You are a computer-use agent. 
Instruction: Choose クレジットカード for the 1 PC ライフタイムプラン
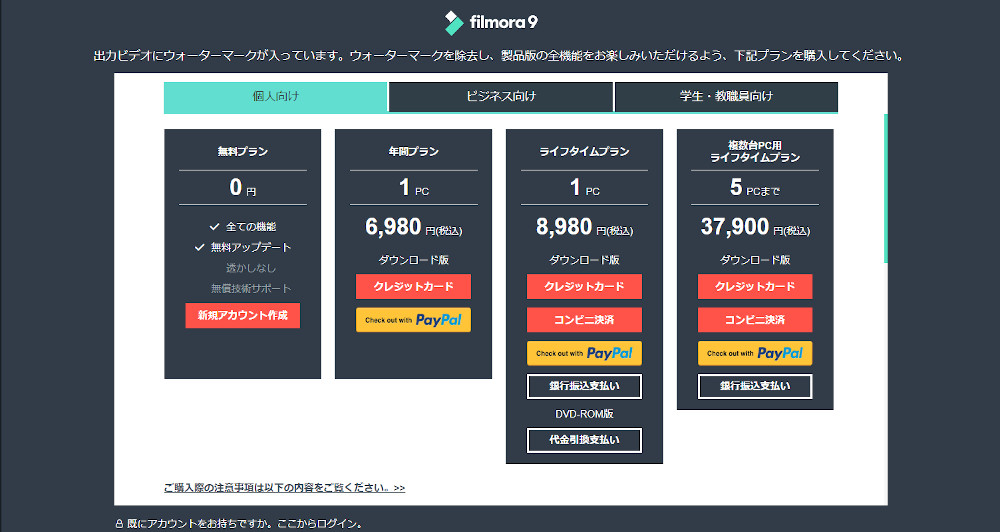[x=584, y=286]
